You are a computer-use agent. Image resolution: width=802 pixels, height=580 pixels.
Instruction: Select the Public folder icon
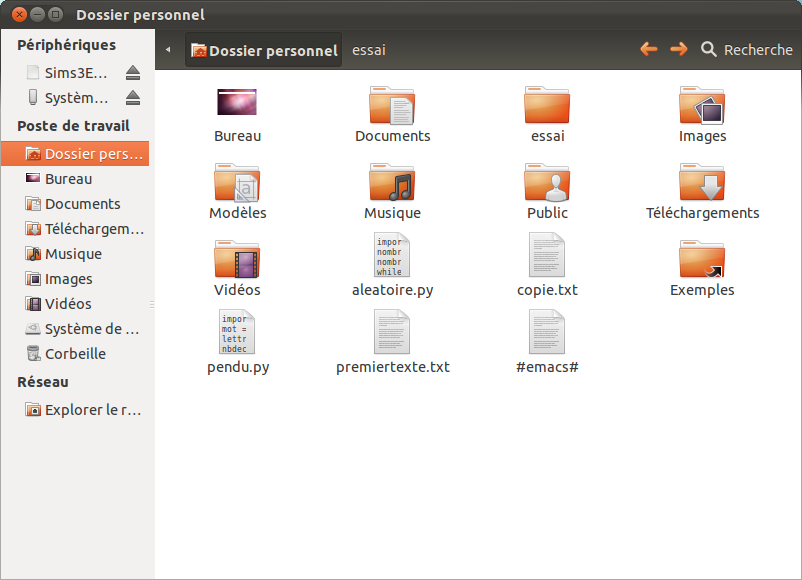[547, 182]
